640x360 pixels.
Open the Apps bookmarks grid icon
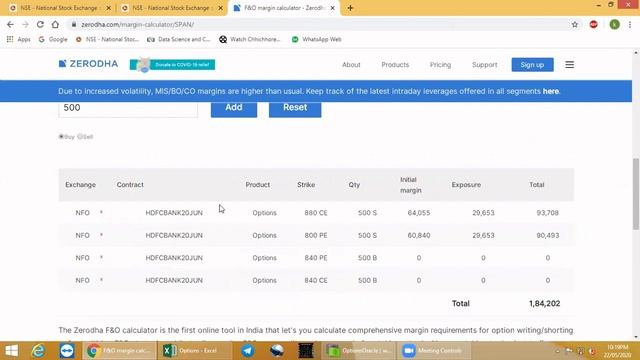(x=10, y=39)
